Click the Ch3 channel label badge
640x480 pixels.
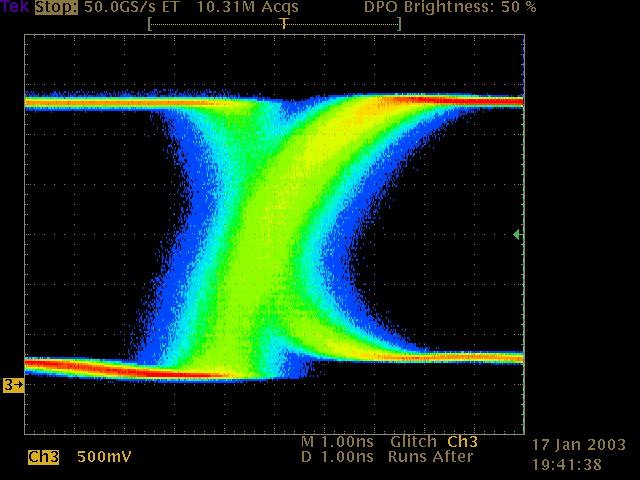click(x=43, y=457)
